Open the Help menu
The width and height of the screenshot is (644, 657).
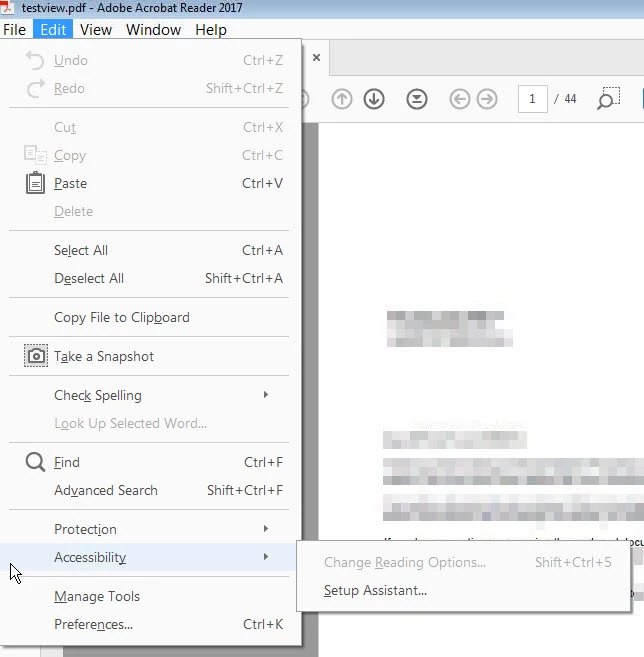coord(211,30)
